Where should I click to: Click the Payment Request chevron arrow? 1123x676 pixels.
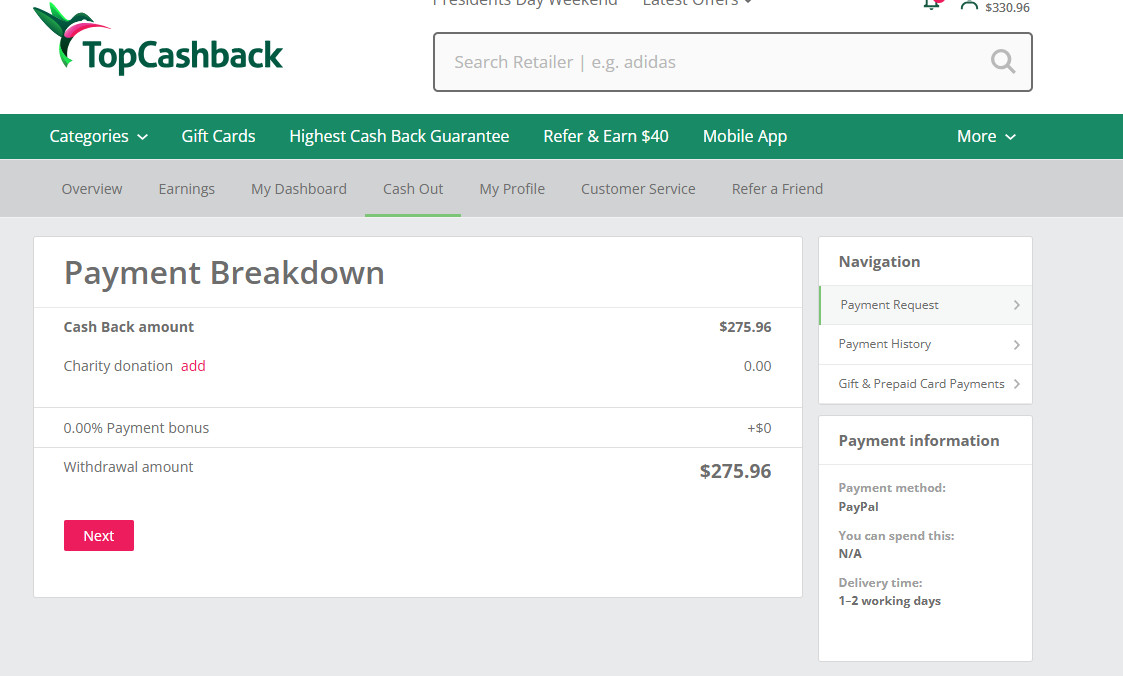(1016, 305)
